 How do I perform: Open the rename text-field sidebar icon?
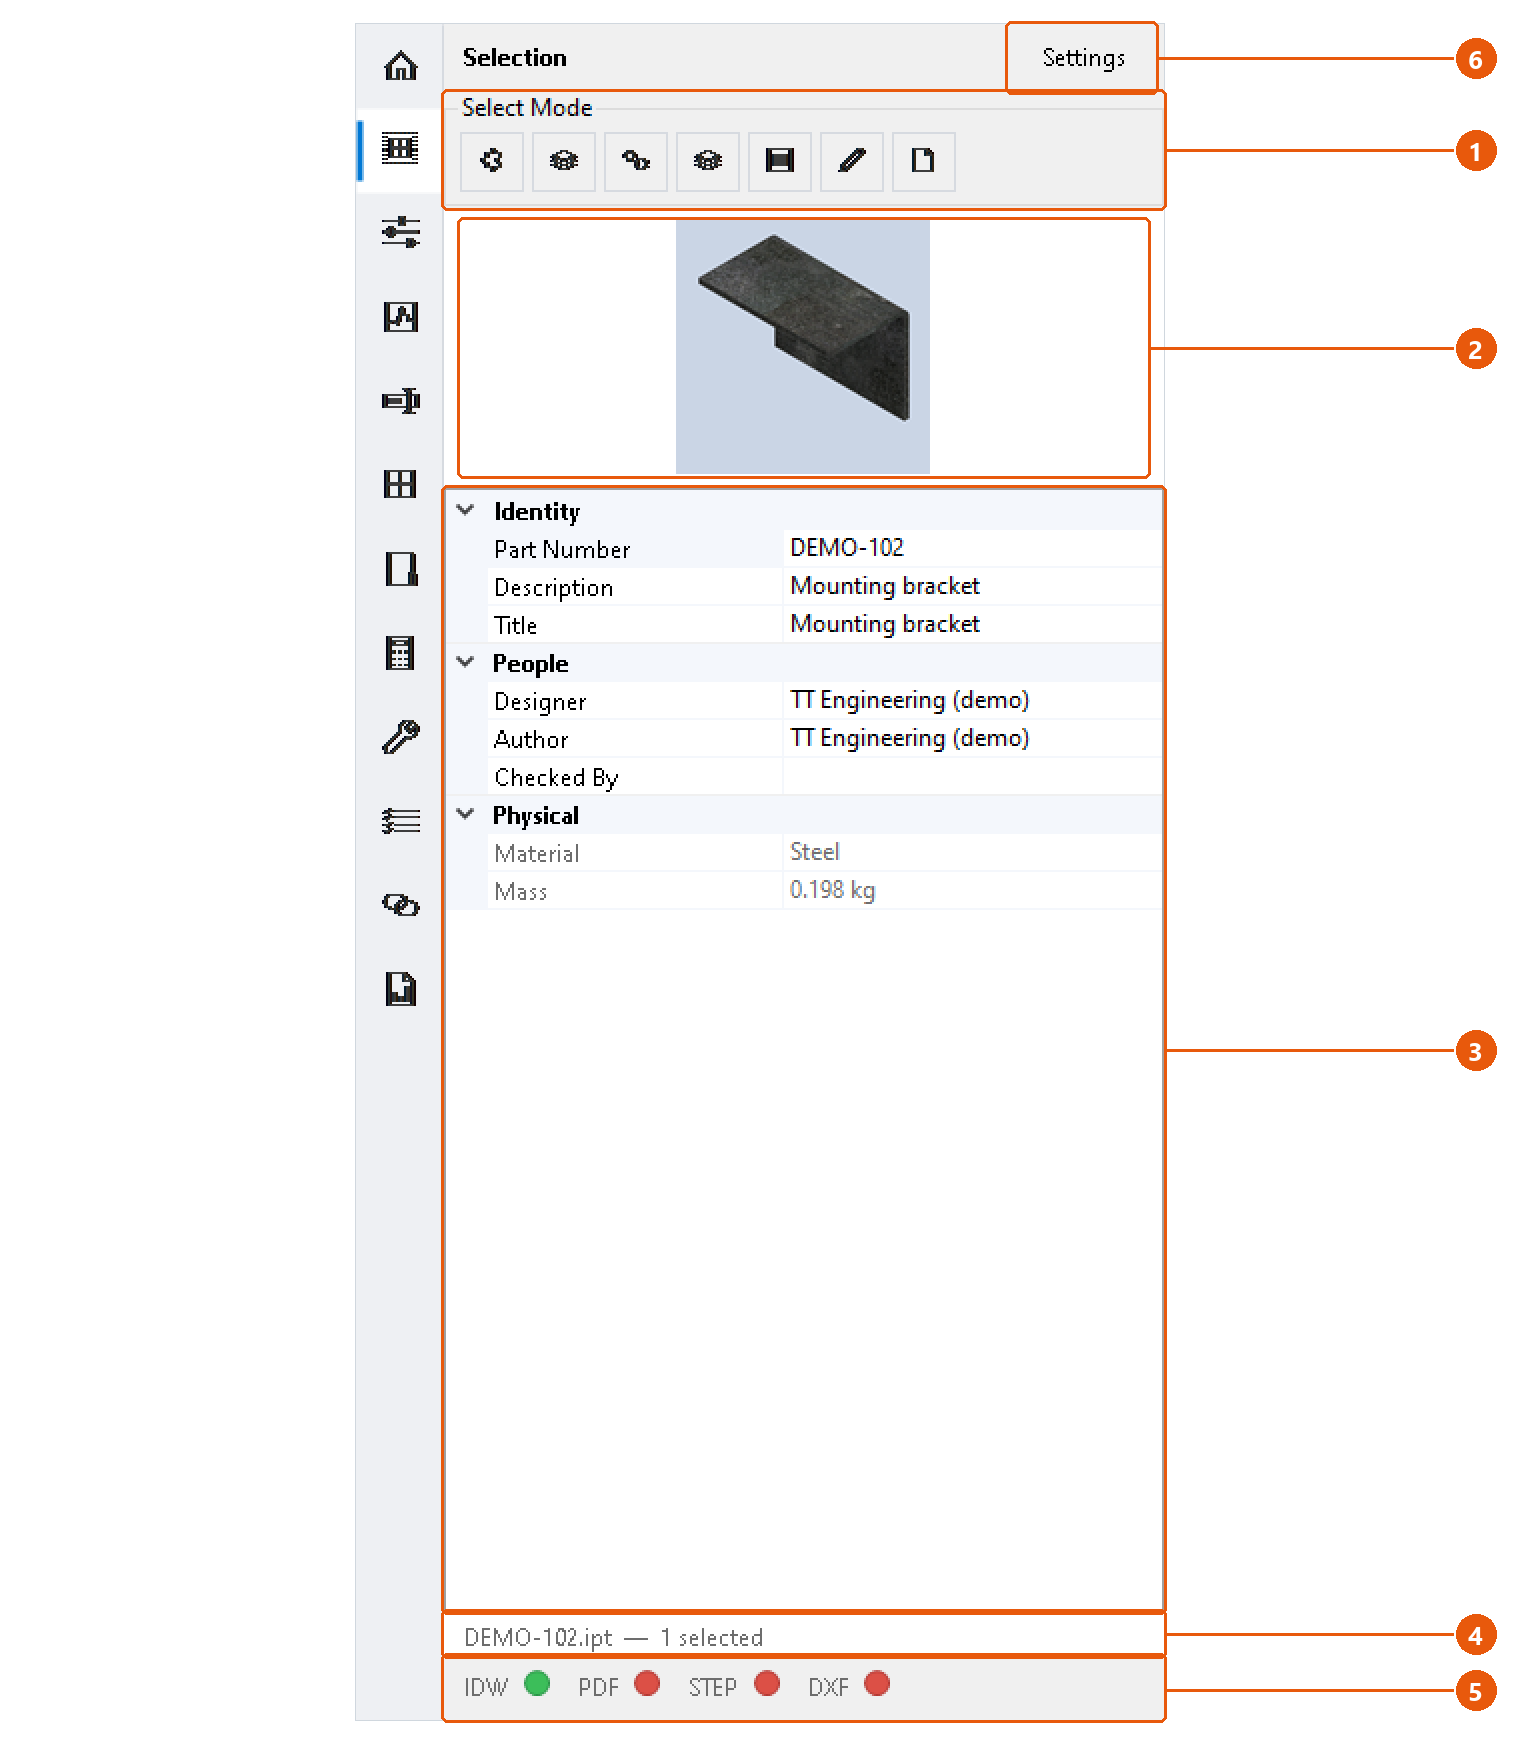pyautogui.click(x=401, y=401)
